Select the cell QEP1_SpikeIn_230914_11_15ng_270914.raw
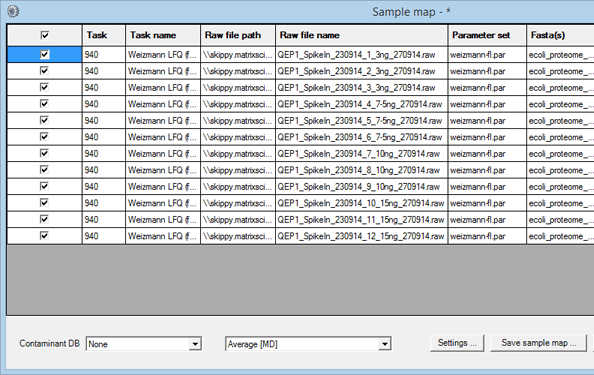594x375 pixels. pos(361,219)
